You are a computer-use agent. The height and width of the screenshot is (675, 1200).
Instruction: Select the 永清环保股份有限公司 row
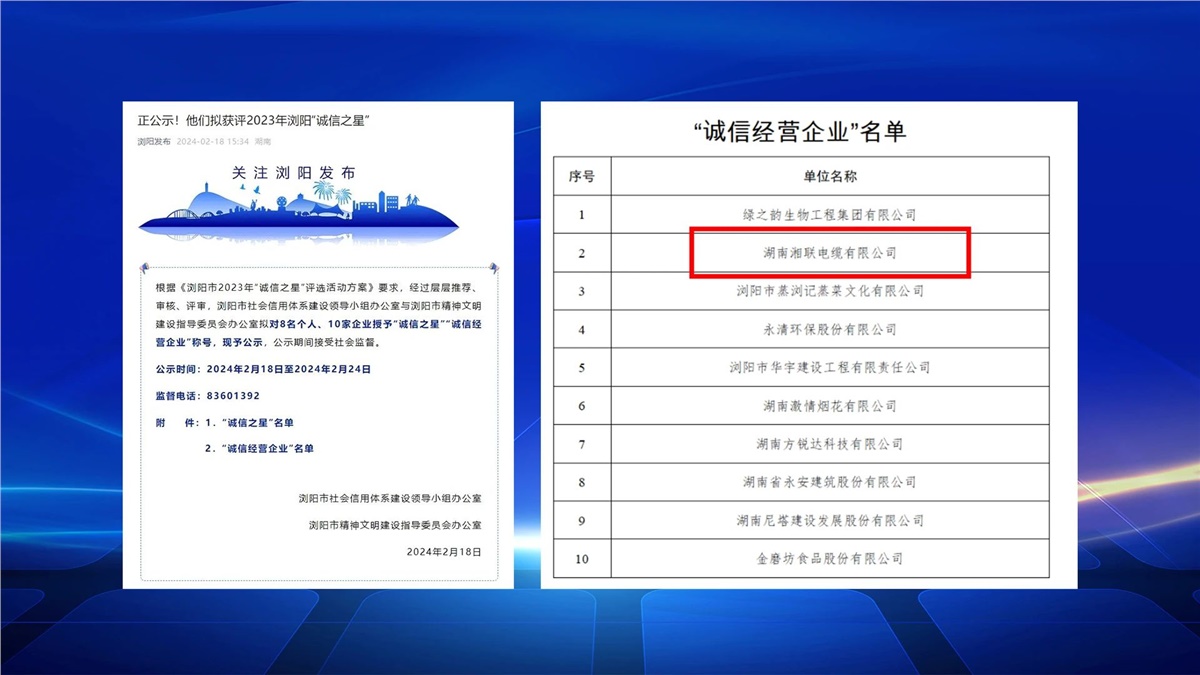pos(829,329)
